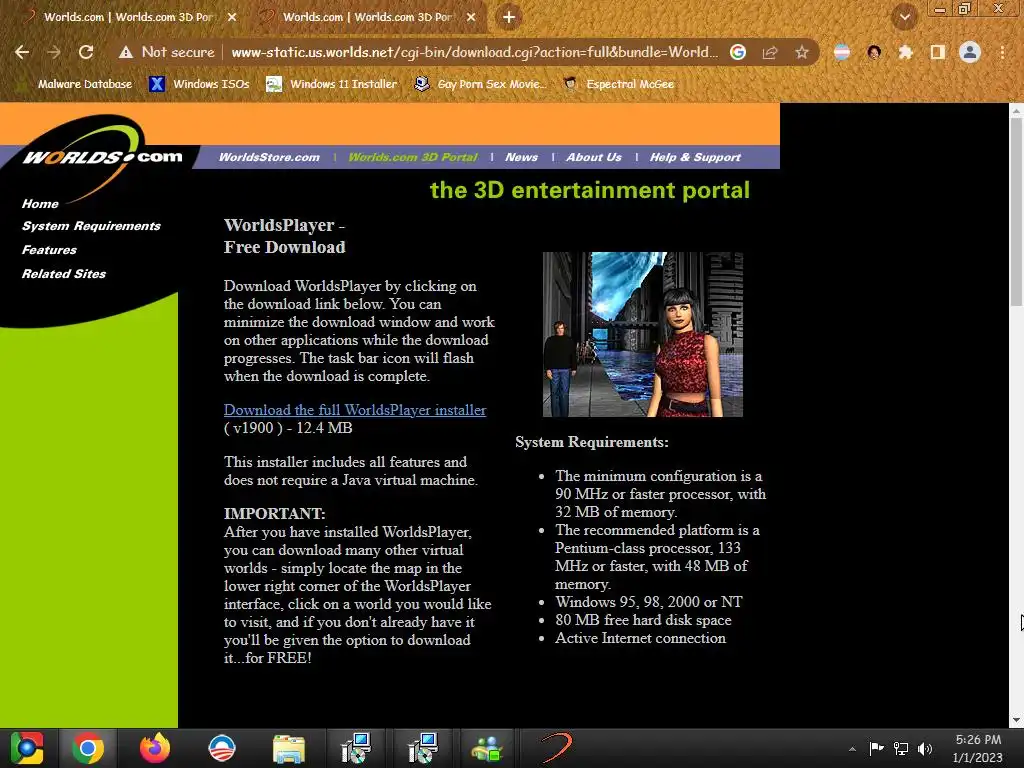Screen dimensions: 1024x768
Task: Expand the tab search dropdown arrow
Action: click(x=904, y=17)
